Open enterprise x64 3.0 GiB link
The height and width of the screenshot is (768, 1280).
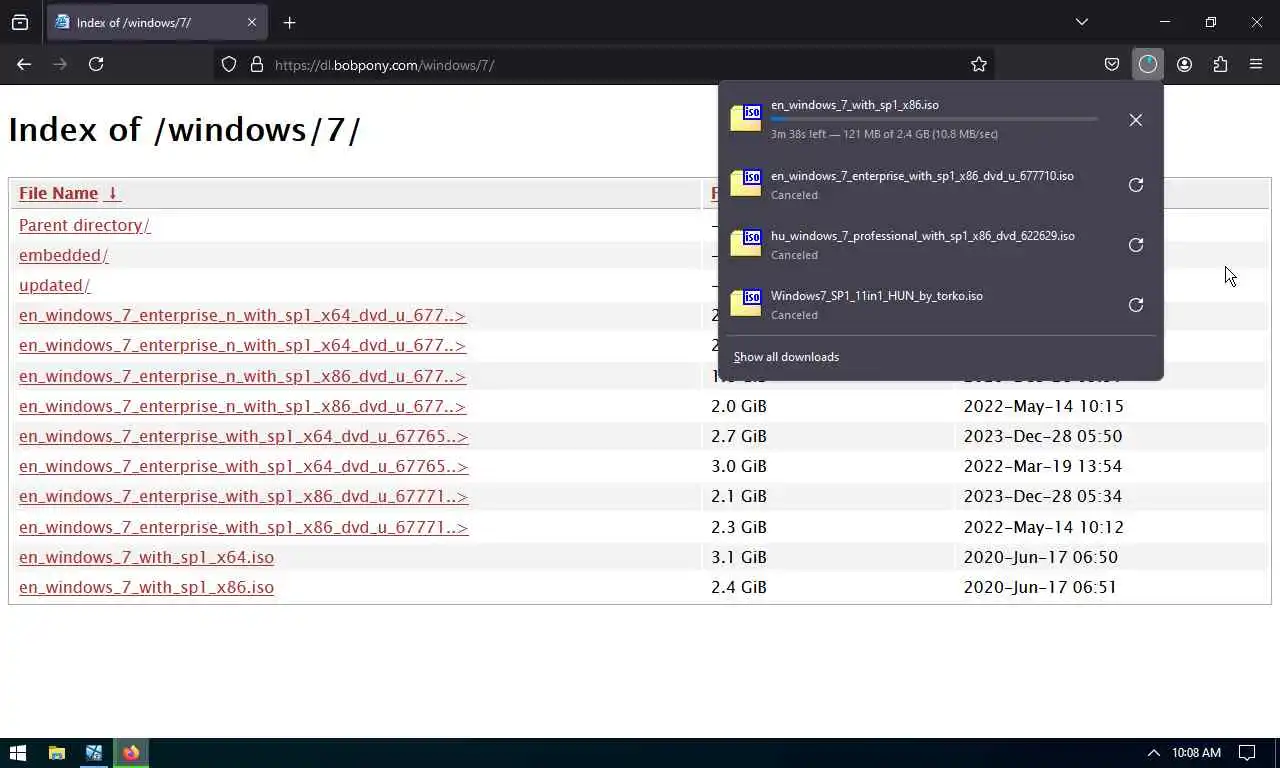(243, 466)
